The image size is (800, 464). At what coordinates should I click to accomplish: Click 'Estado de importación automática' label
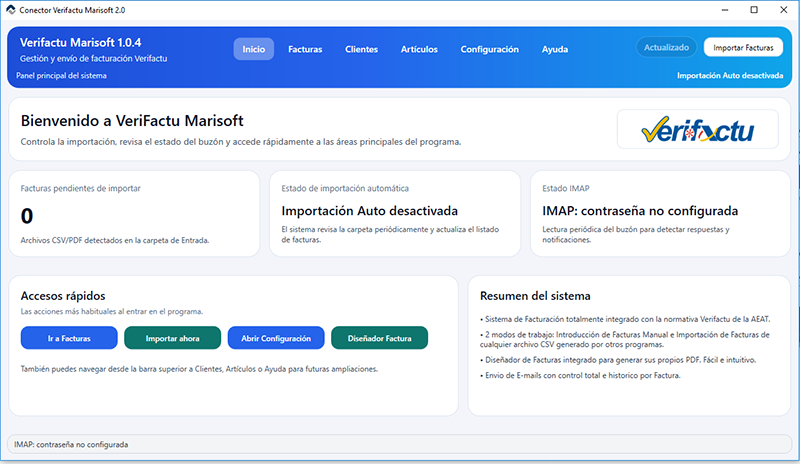coord(345,188)
